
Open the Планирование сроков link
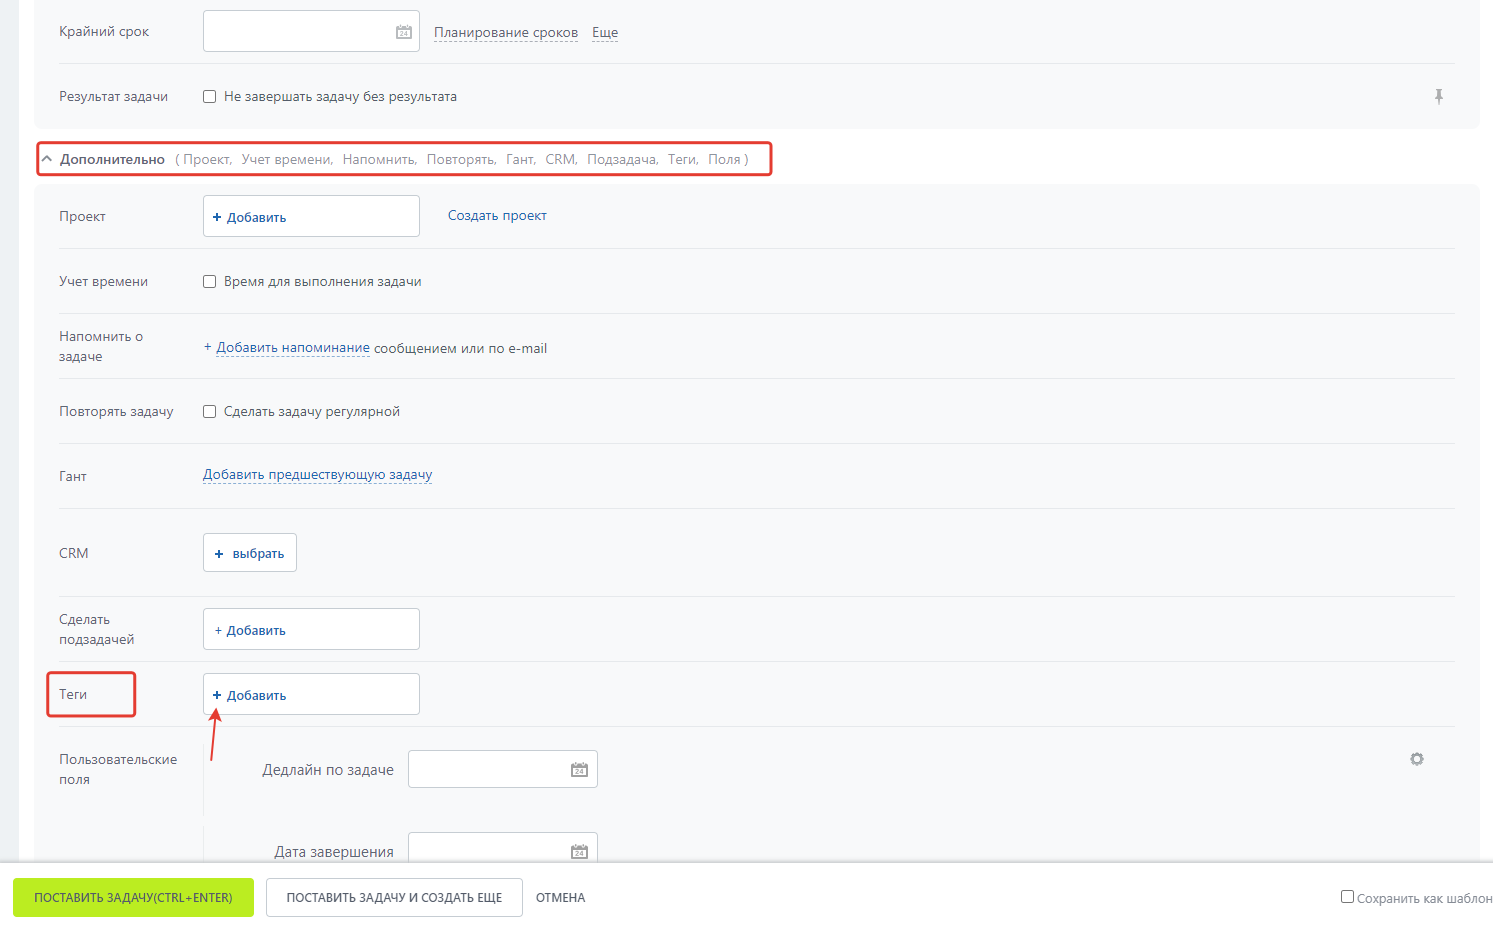[506, 32]
